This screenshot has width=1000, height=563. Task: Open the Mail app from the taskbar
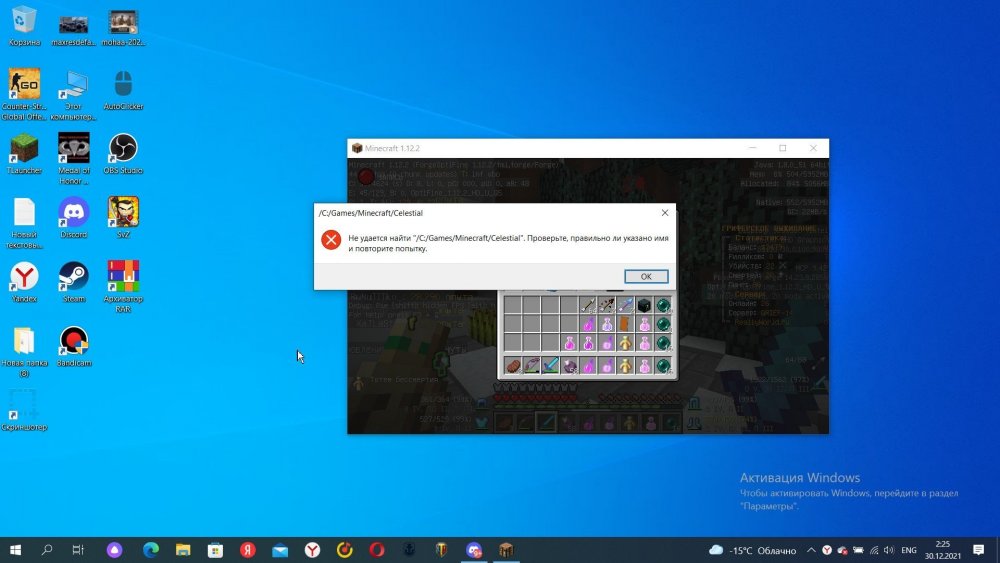pyautogui.click(x=280, y=550)
